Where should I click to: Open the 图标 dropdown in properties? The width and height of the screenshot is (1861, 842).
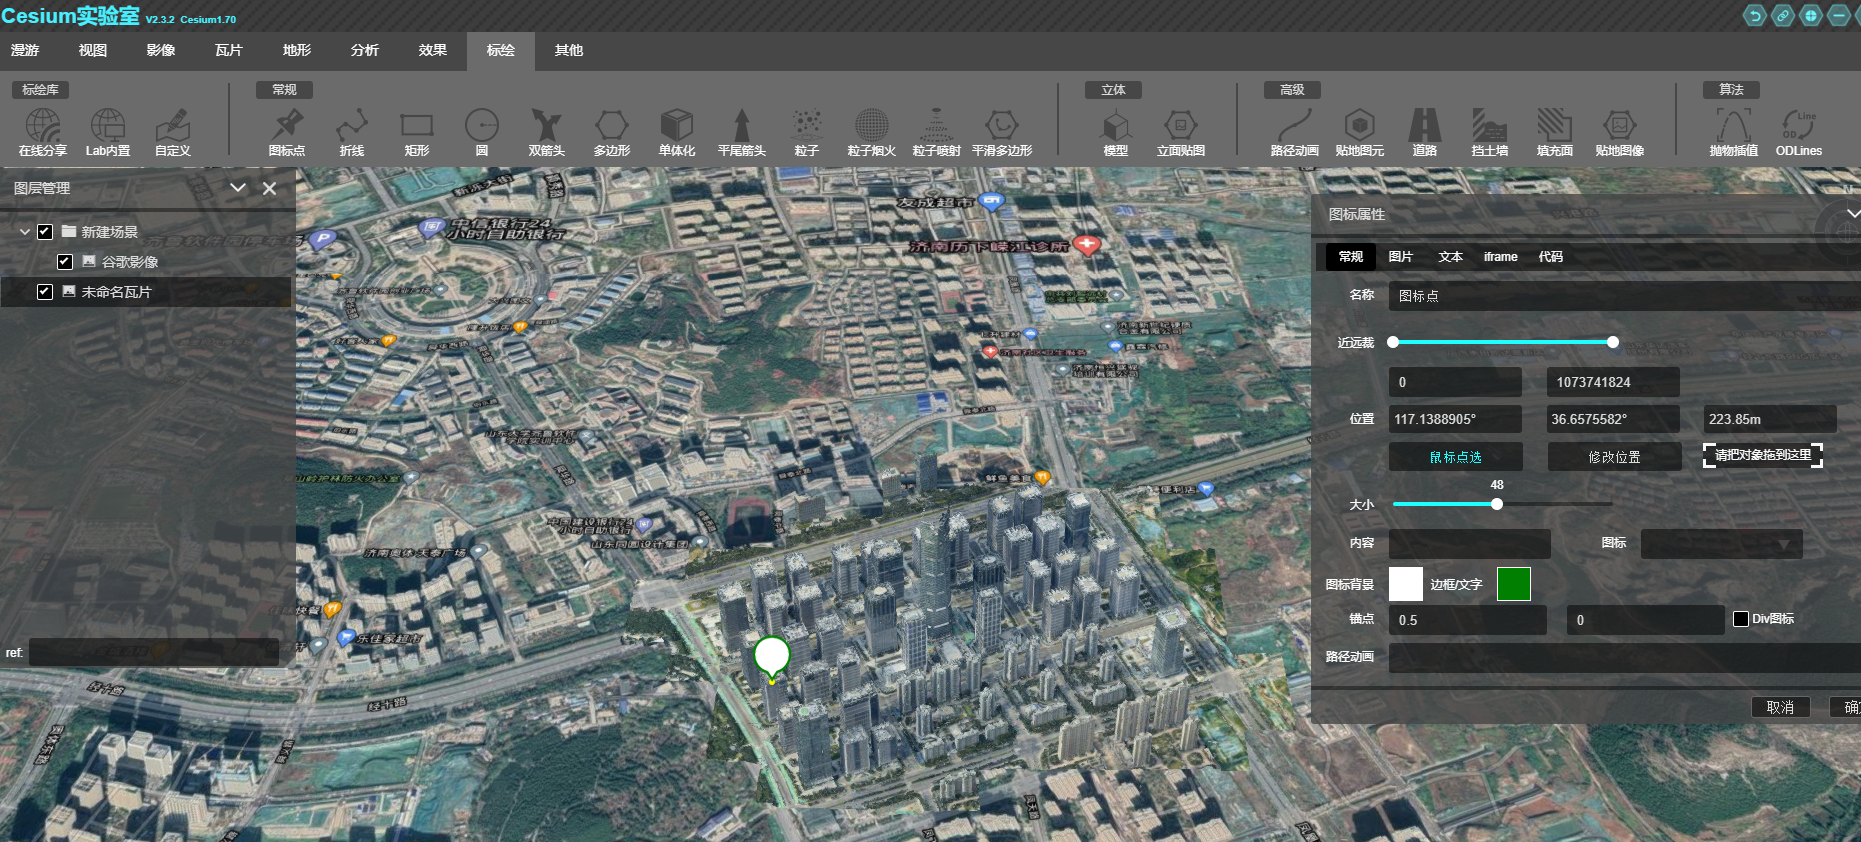(1721, 544)
